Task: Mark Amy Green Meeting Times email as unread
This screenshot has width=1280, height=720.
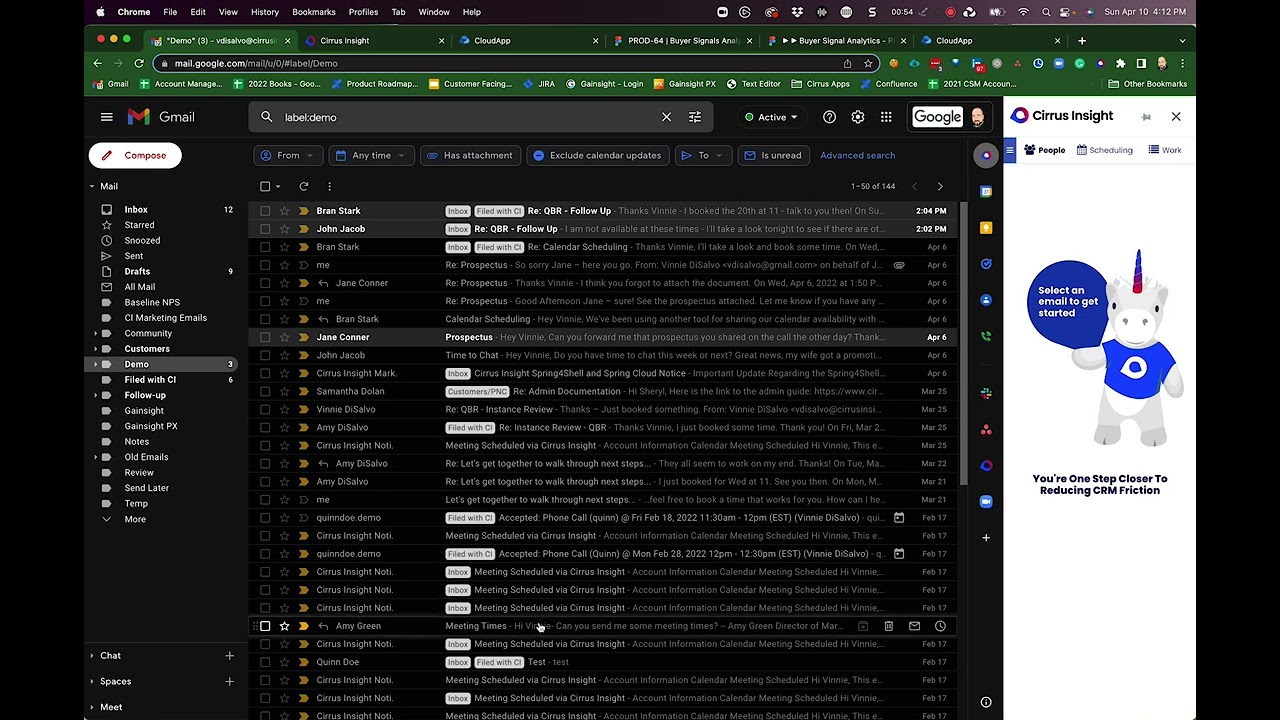Action: 914,626
